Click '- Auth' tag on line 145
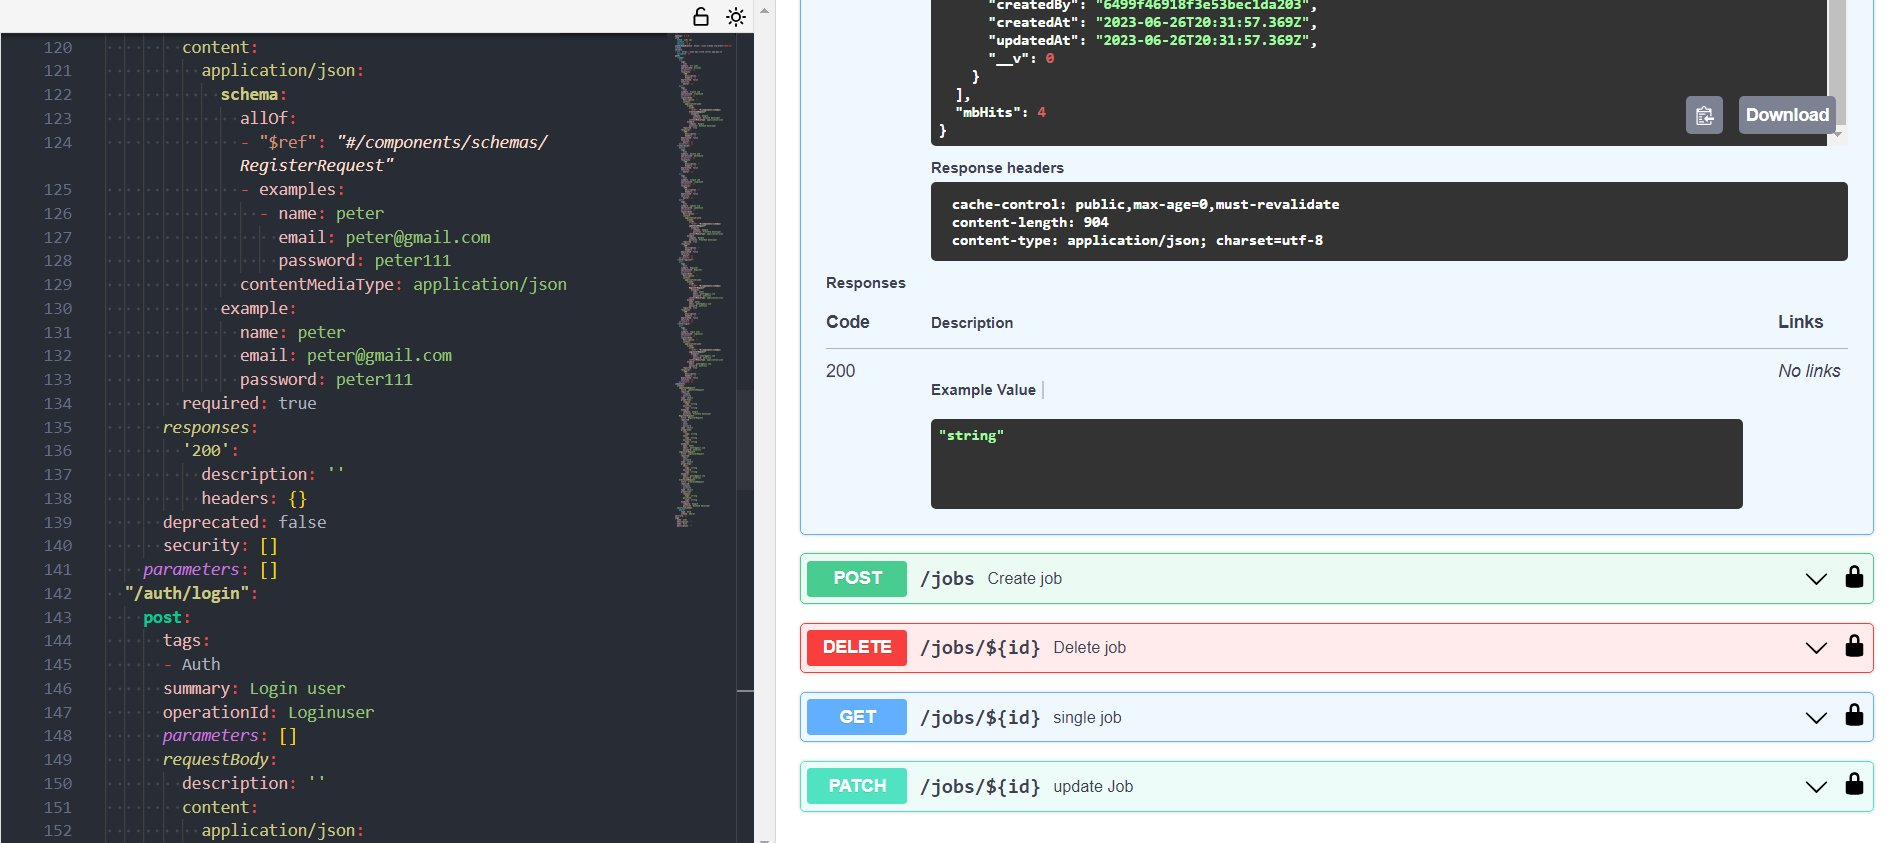The image size is (1897, 843). [191, 664]
